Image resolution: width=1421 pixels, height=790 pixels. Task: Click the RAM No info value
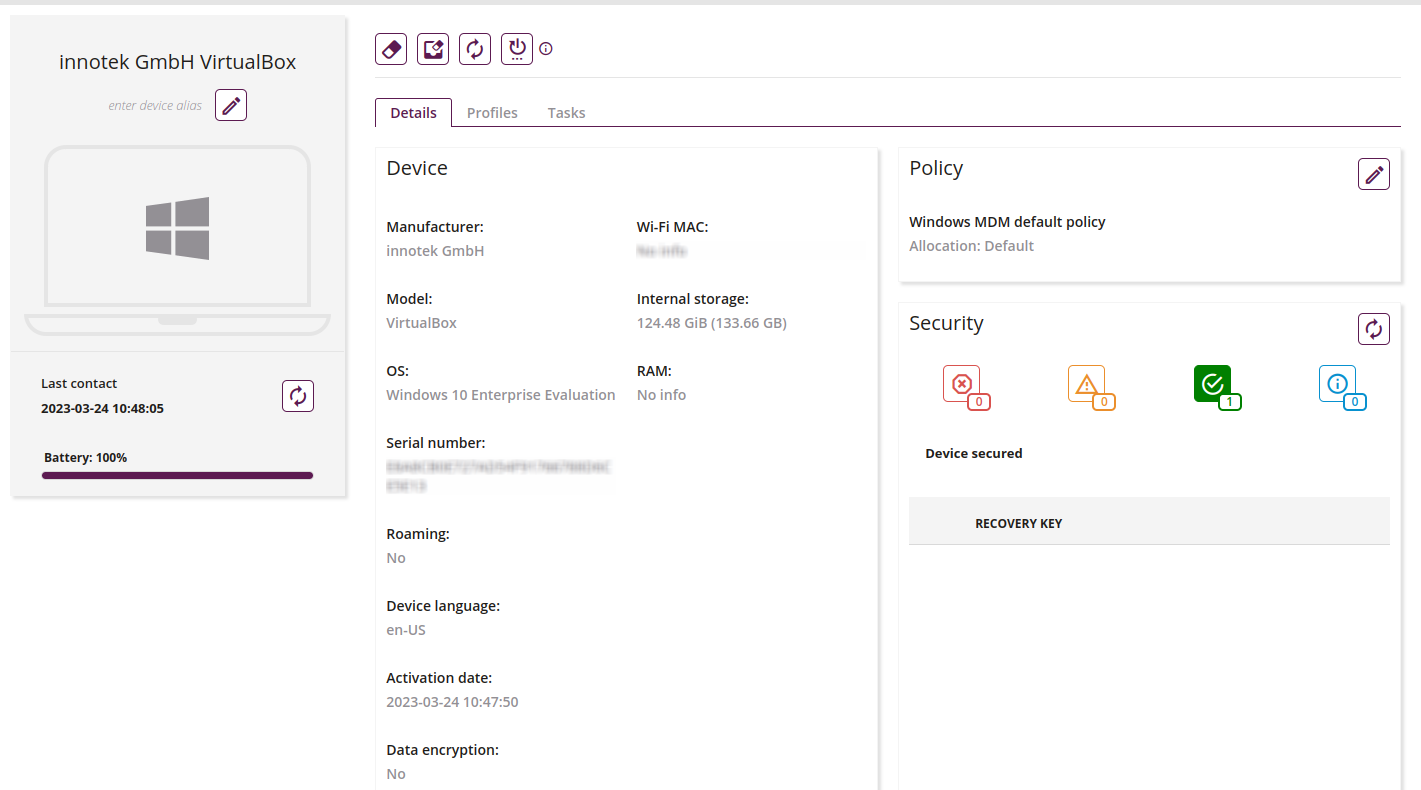click(x=661, y=395)
